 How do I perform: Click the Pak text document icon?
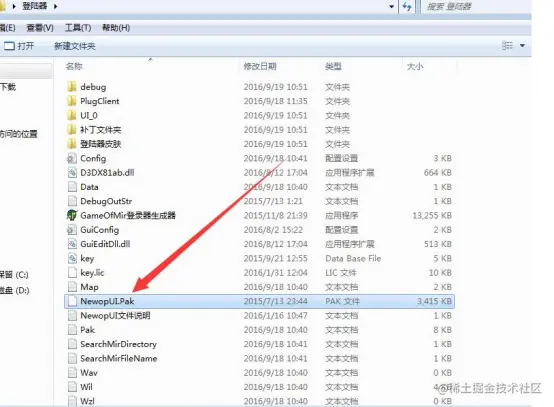tap(72, 330)
